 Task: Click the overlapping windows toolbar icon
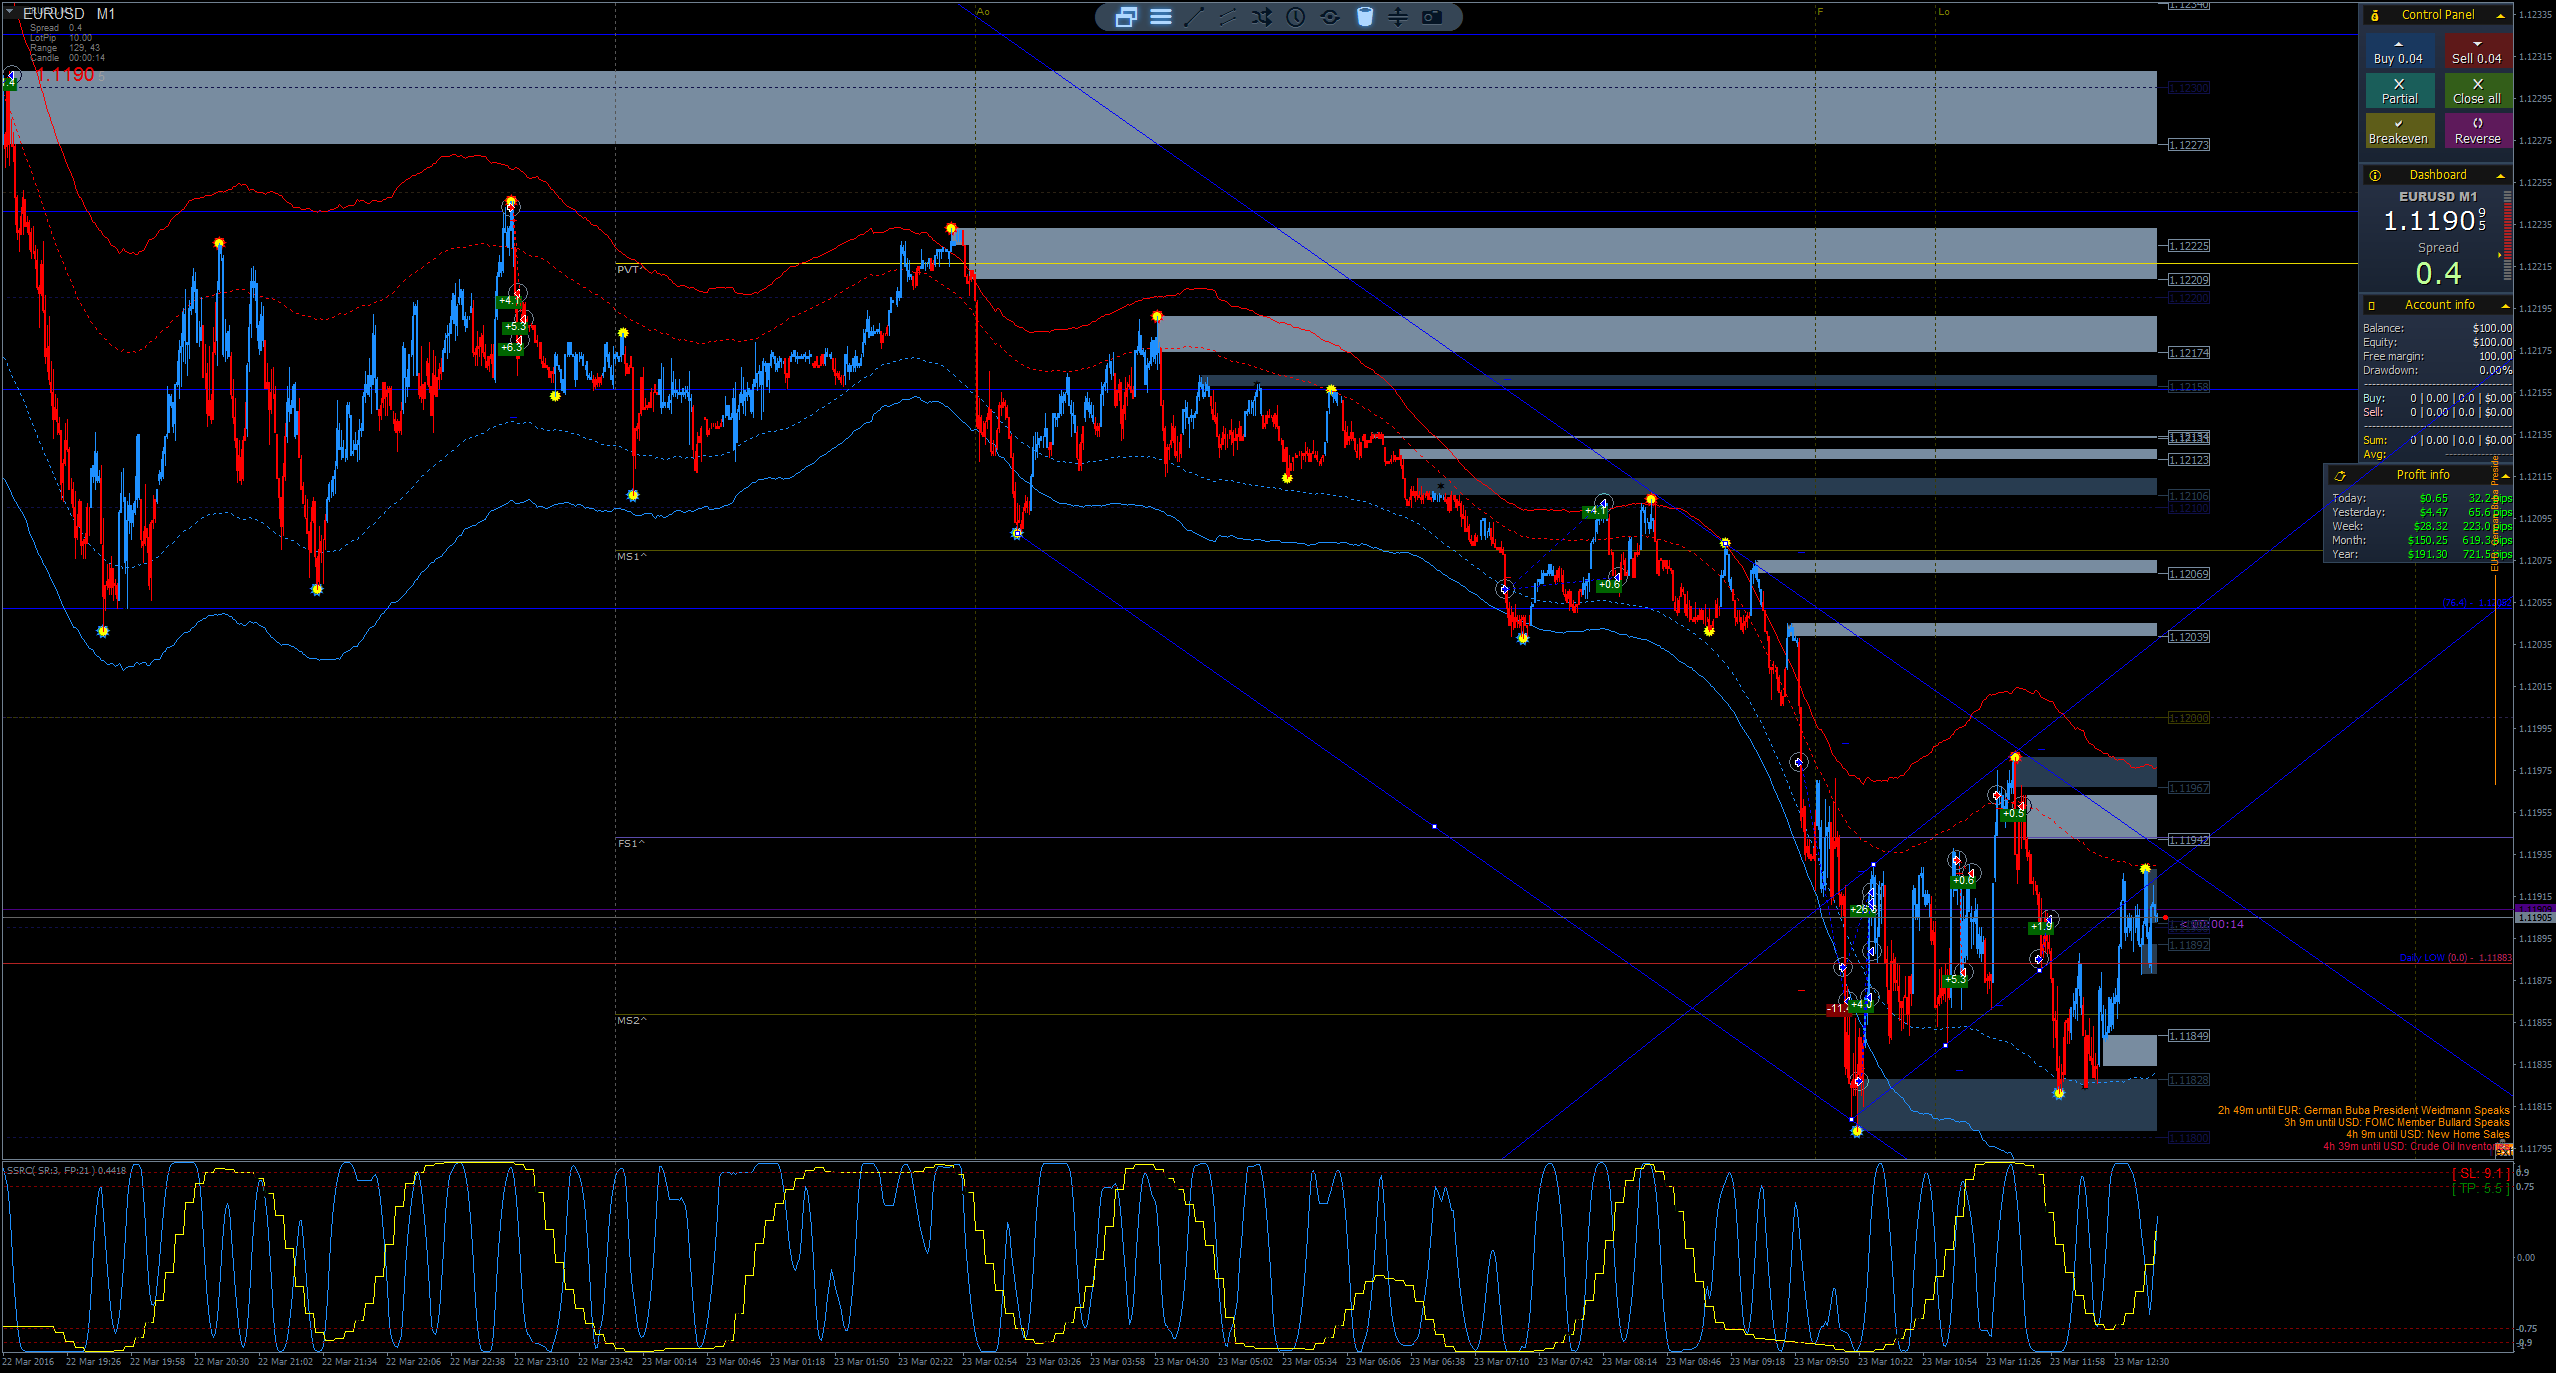(x=1126, y=16)
